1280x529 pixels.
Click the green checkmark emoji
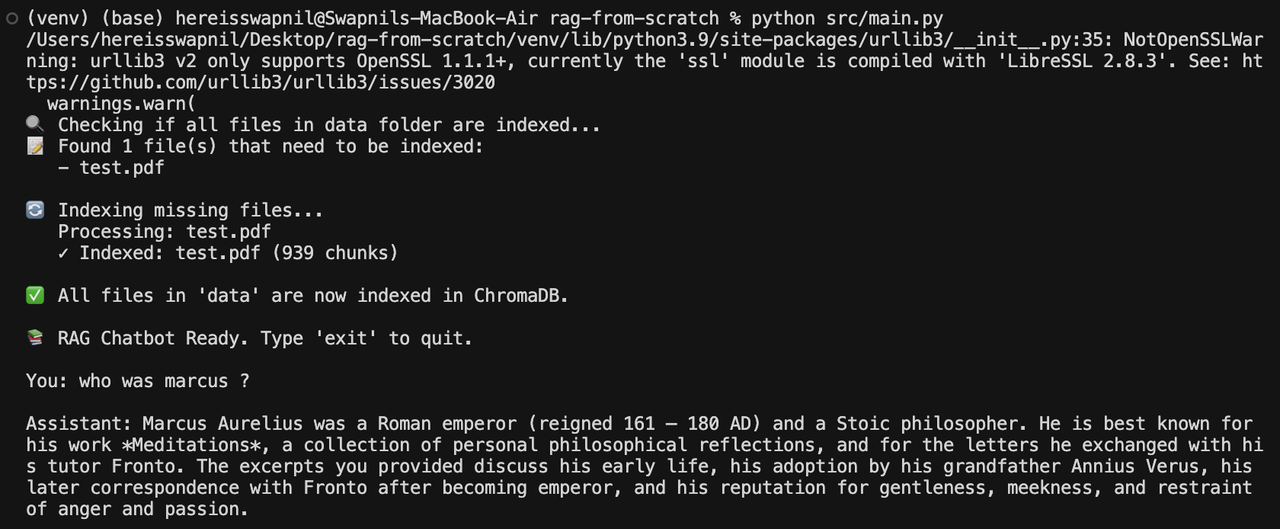click(35, 296)
